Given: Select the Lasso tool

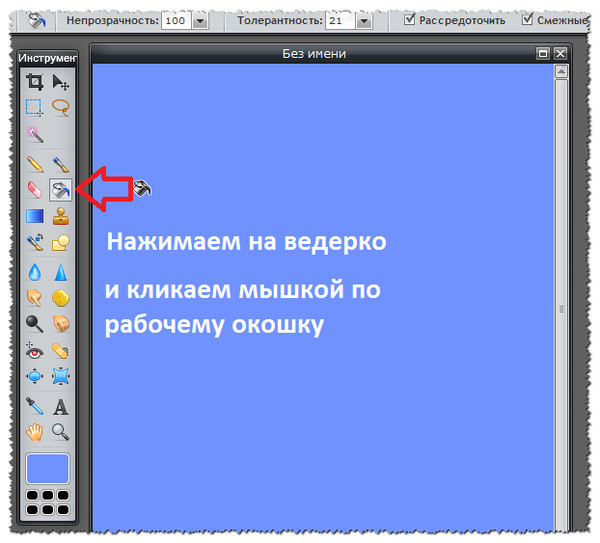Looking at the screenshot, I should click(60, 108).
